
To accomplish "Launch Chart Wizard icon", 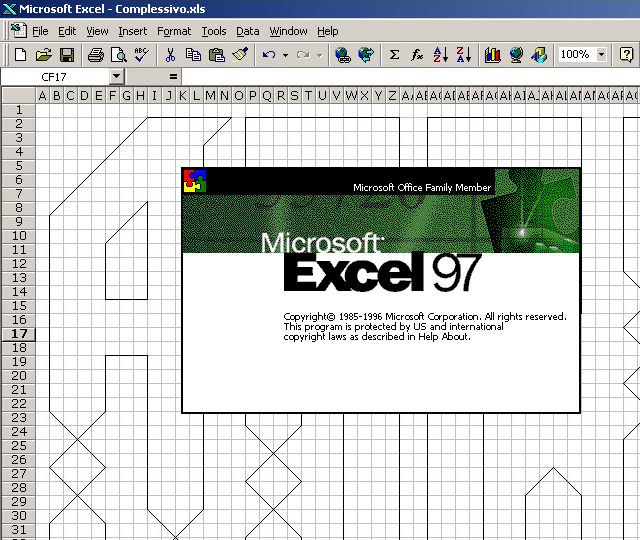I will click(x=493, y=54).
